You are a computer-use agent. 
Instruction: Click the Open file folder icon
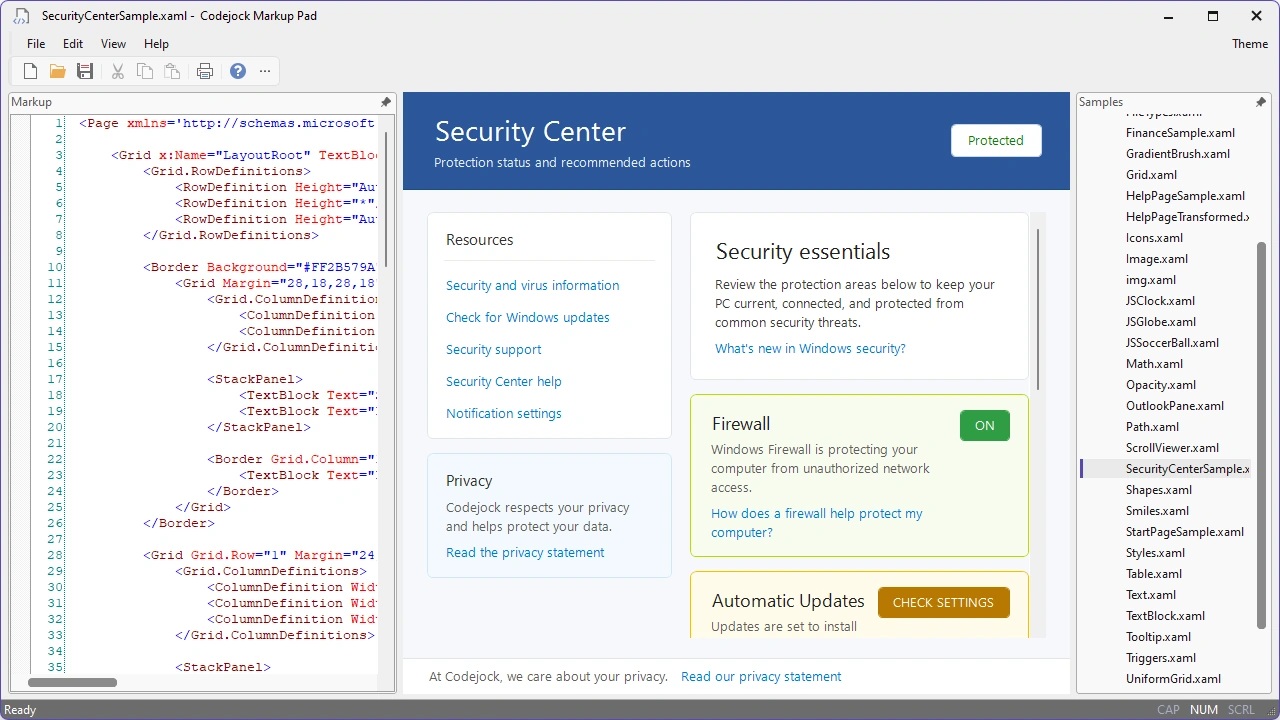point(58,71)
